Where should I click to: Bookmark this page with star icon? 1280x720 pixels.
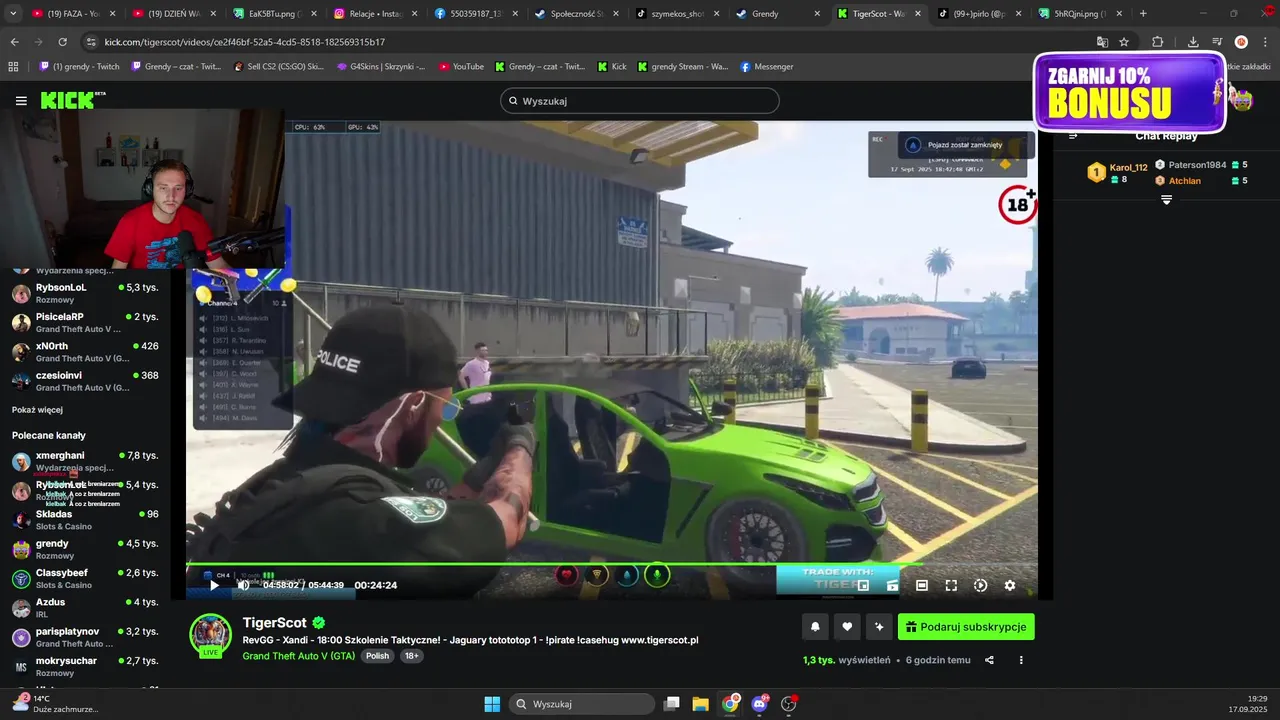[x=1124, y=42]
